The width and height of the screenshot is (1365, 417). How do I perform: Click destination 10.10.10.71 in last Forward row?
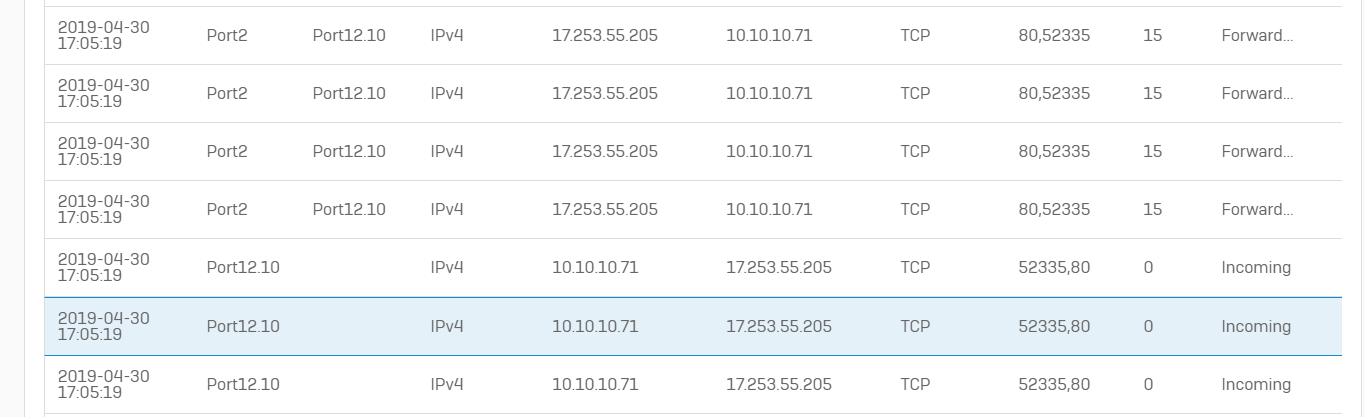click(x=769, y=209)
